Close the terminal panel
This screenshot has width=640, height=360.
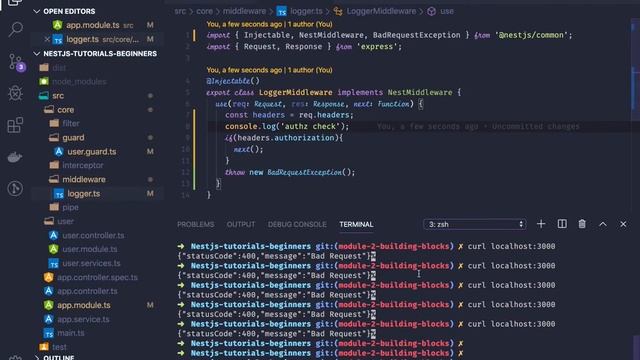(623, 224)
